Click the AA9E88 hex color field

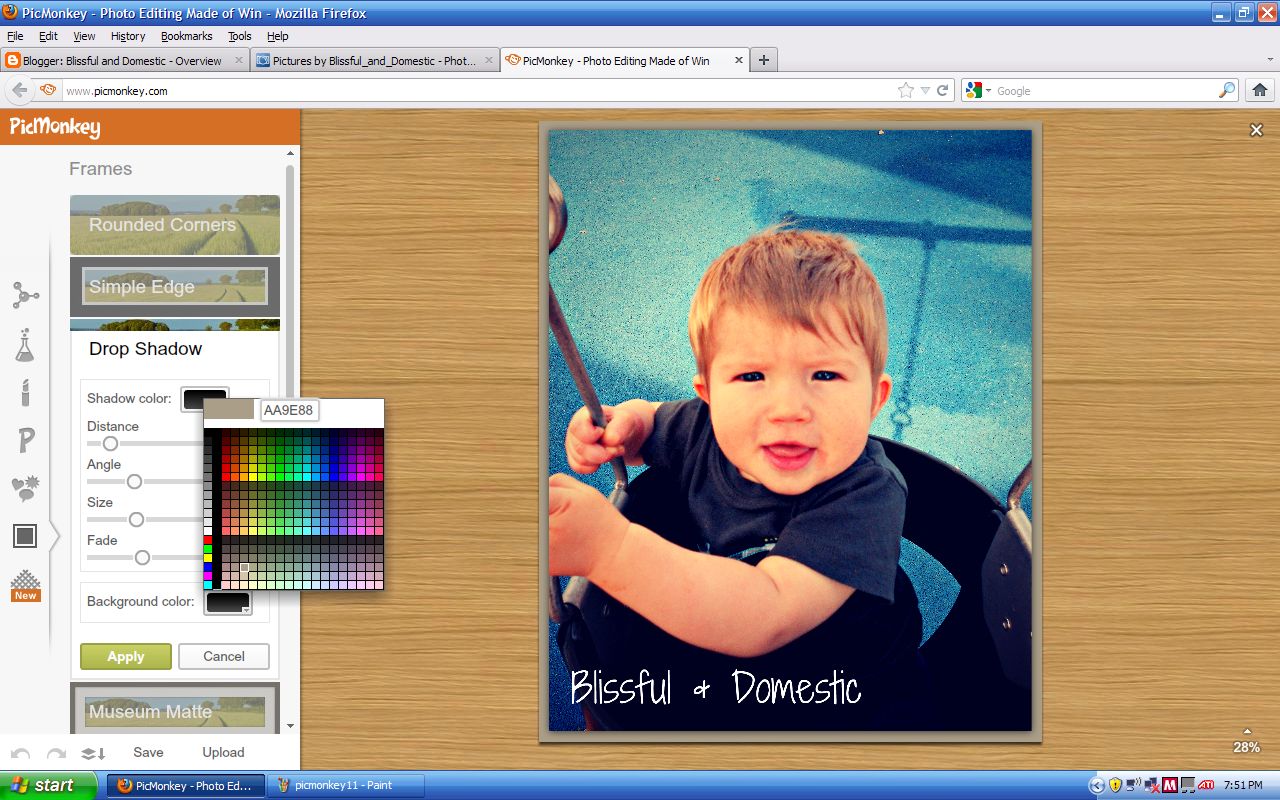(289, 410)
